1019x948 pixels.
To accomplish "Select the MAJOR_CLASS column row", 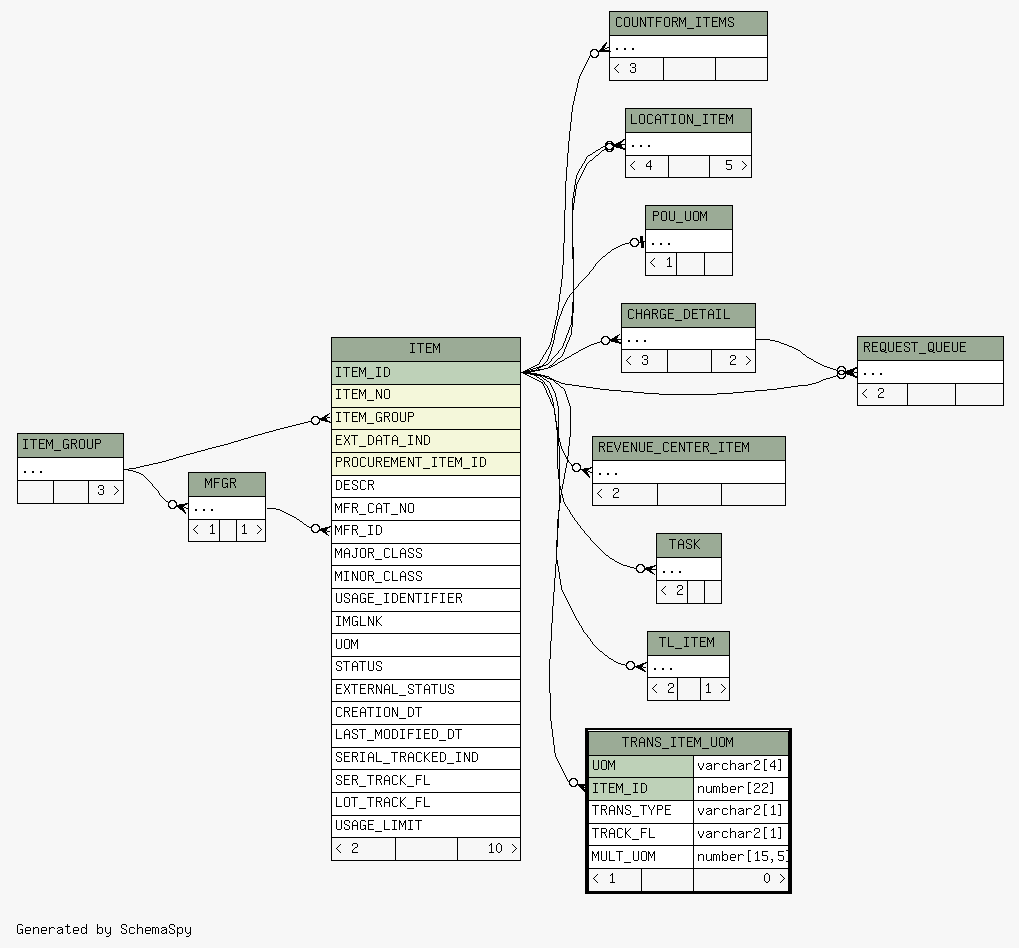I will tap(426, 554).
